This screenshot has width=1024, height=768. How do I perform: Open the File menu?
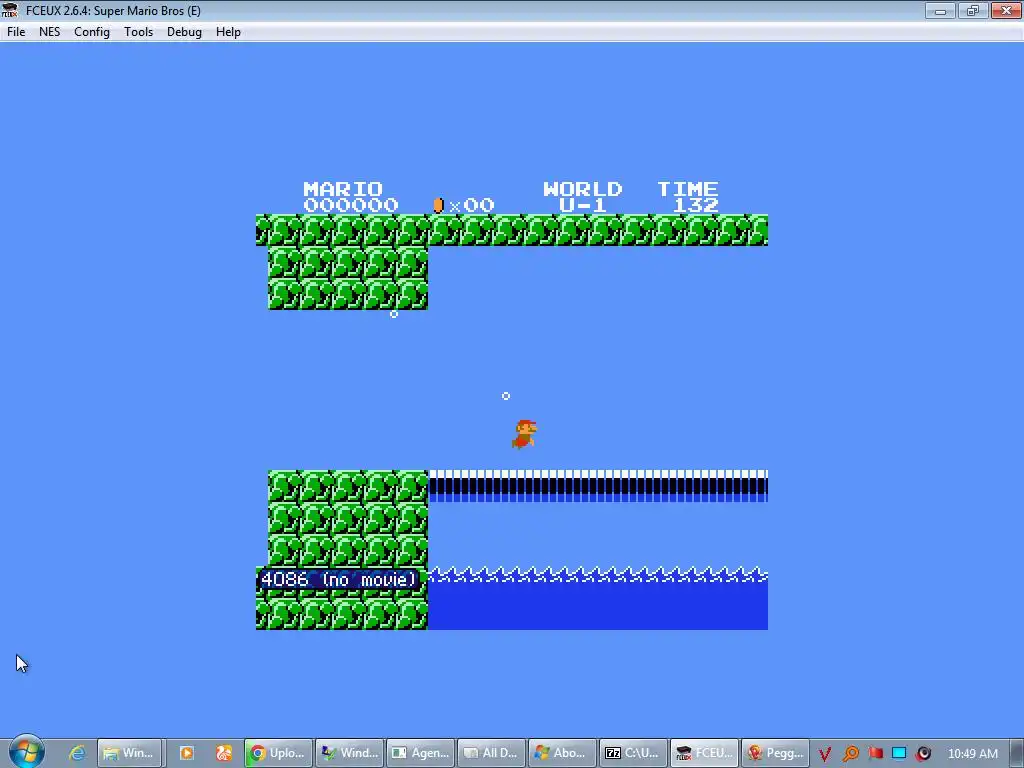(16, 32)
